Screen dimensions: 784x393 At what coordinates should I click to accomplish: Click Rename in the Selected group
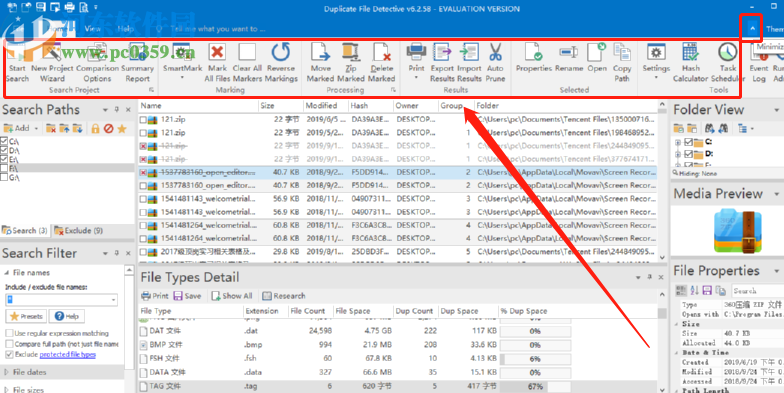(x=569, y=58)
